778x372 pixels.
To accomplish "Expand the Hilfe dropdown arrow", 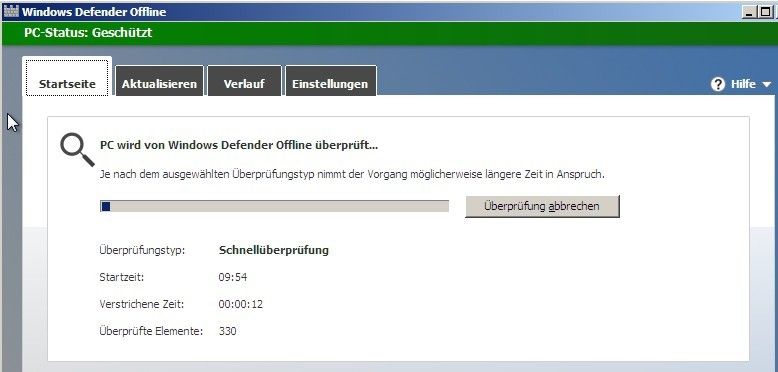I will [766, 85].
